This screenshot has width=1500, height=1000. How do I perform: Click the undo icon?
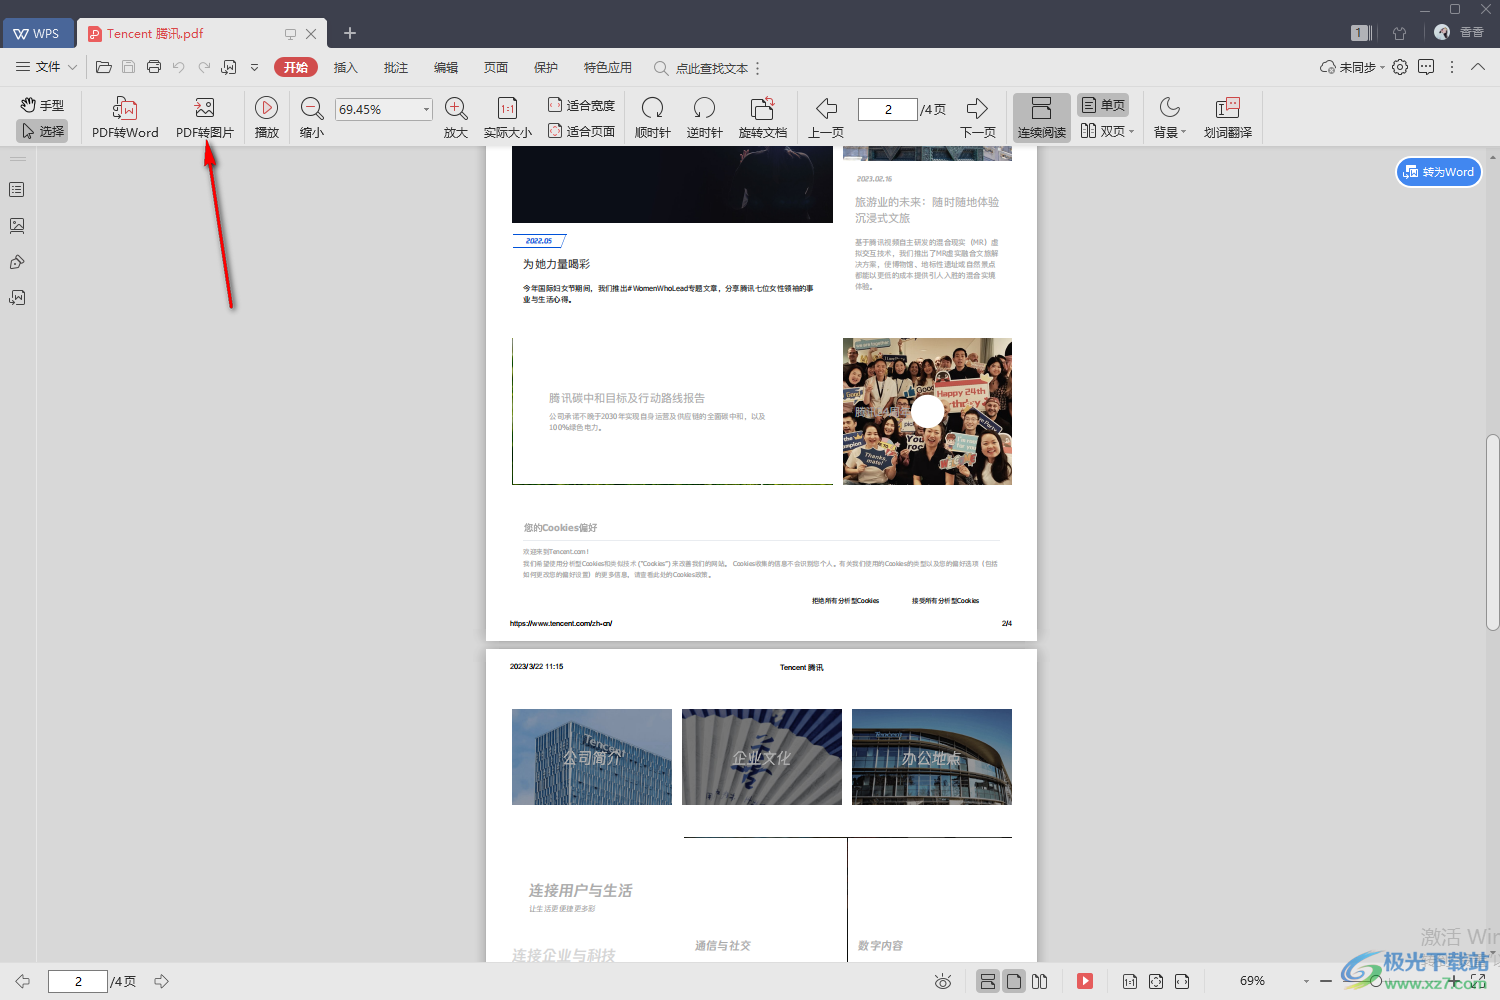(179, 67)
